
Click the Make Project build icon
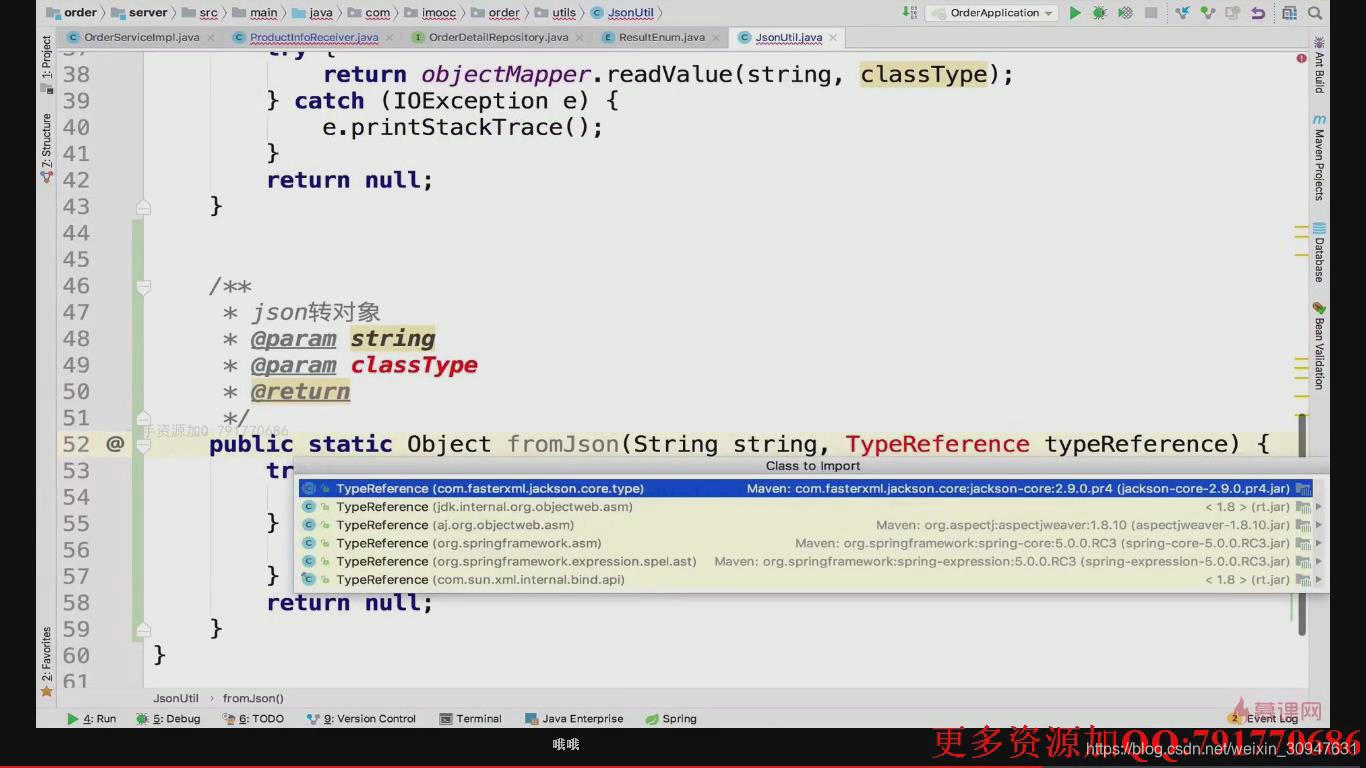click(909, 13)
